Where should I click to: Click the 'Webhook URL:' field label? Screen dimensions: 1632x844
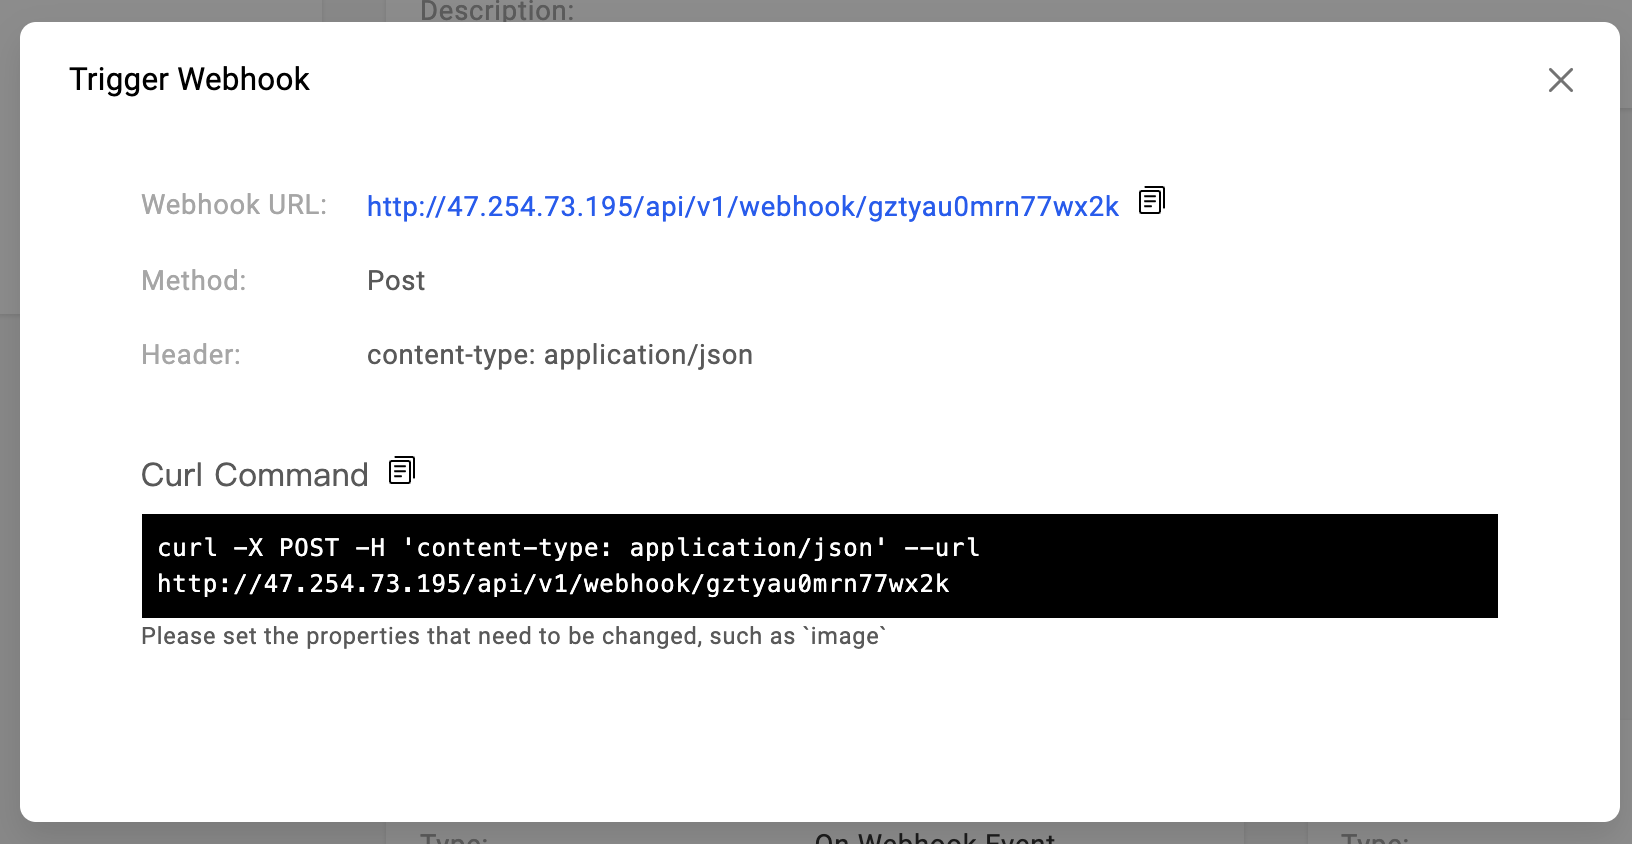234,205
